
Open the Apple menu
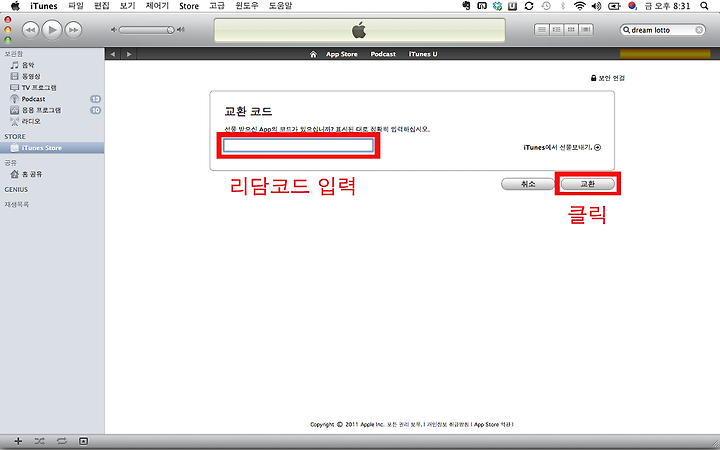15,6
